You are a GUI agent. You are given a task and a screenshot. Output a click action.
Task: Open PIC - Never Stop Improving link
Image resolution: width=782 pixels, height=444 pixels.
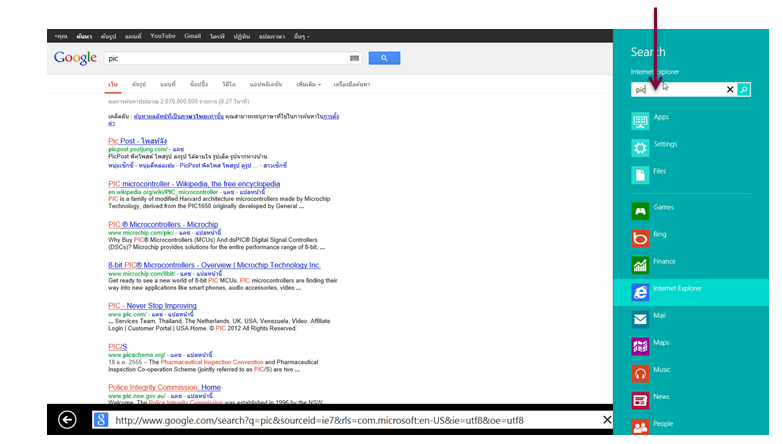152,306
